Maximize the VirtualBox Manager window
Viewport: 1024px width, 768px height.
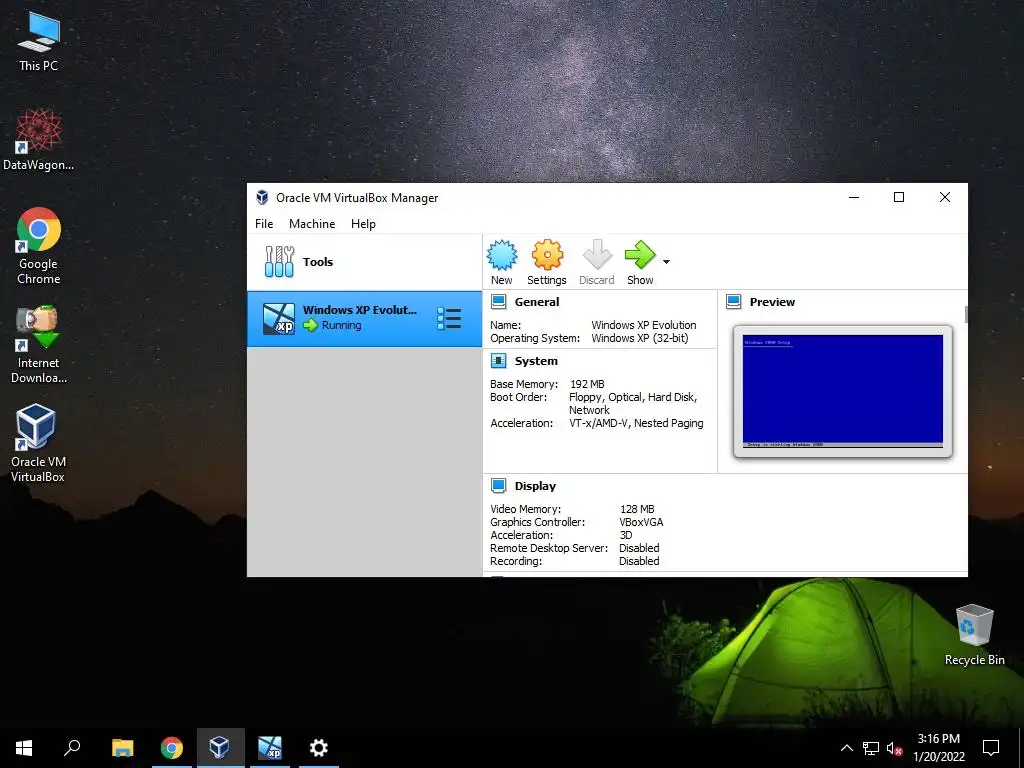pyautogui.click(x=899, y=197)
